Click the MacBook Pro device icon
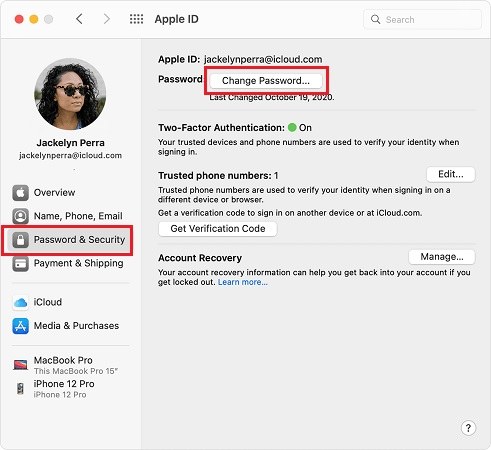The width and height of the screenshot is (491, 450). tap(20, 365)
